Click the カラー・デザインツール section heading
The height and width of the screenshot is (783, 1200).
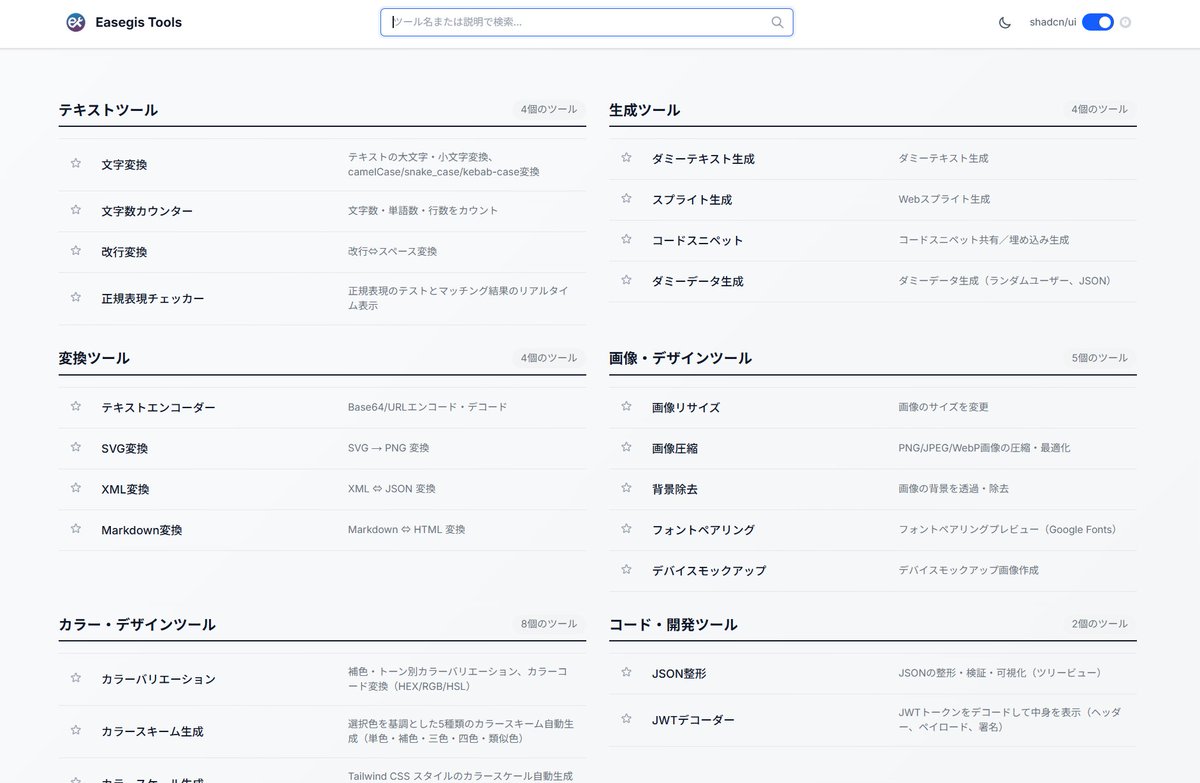click(137, 624)
